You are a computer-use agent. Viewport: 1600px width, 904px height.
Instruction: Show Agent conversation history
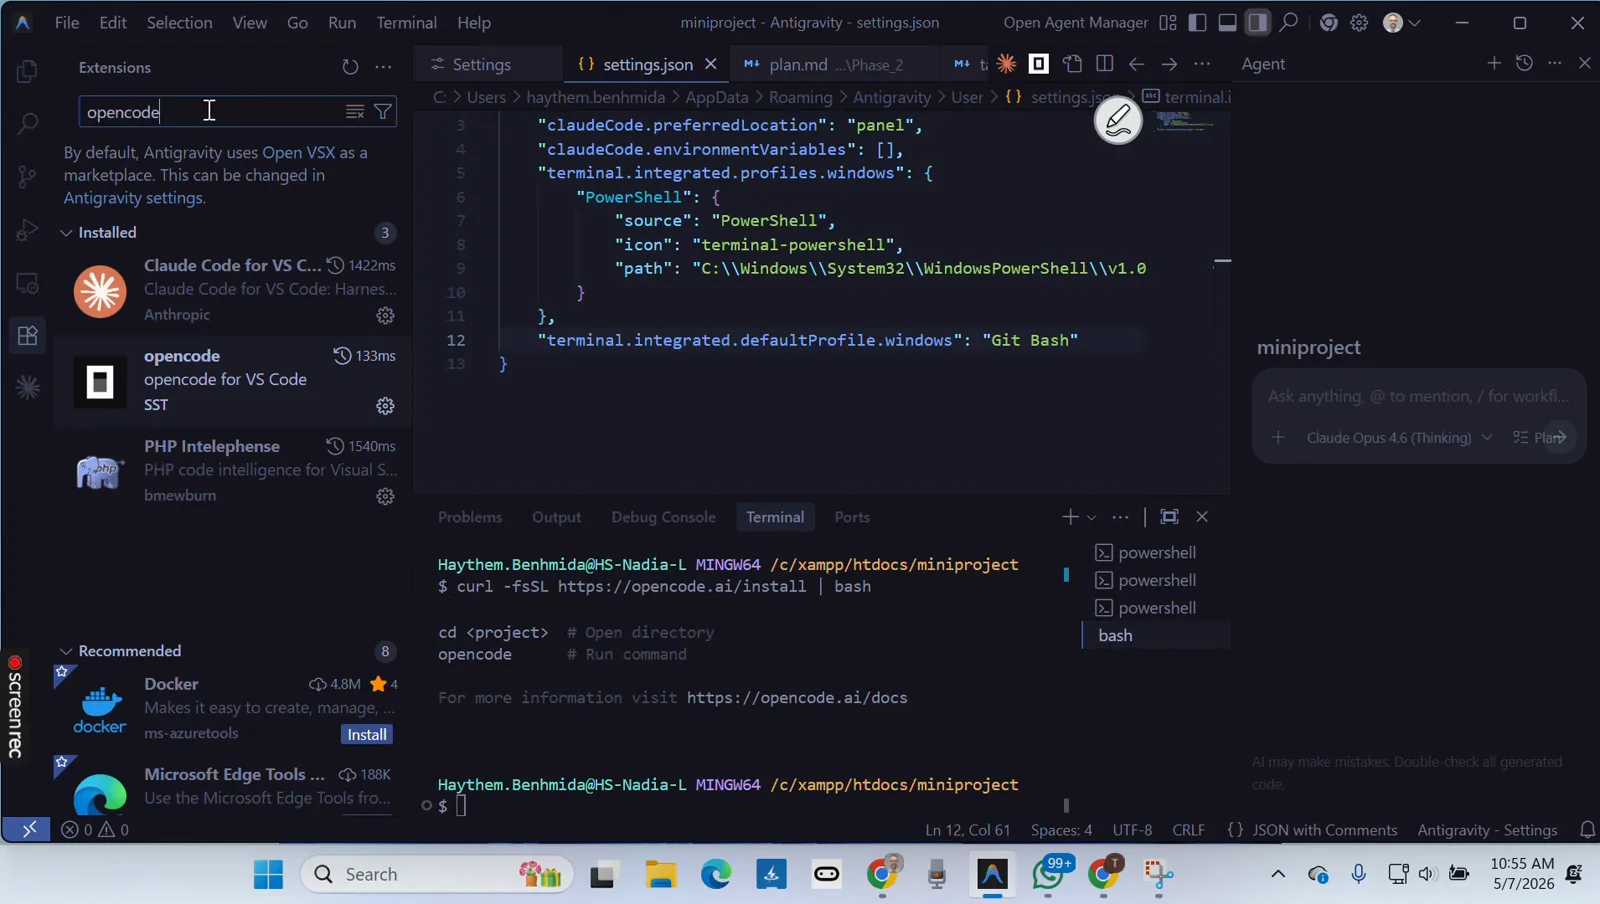(x=1524, y=63)
